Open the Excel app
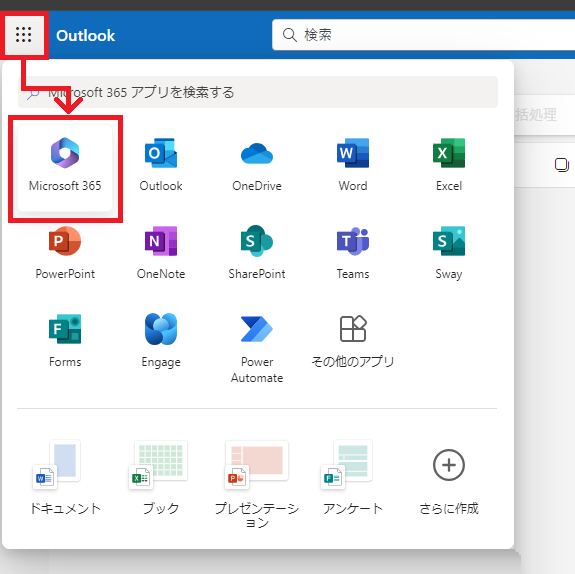The image size is (575, 574). click(x=449, y=165)
